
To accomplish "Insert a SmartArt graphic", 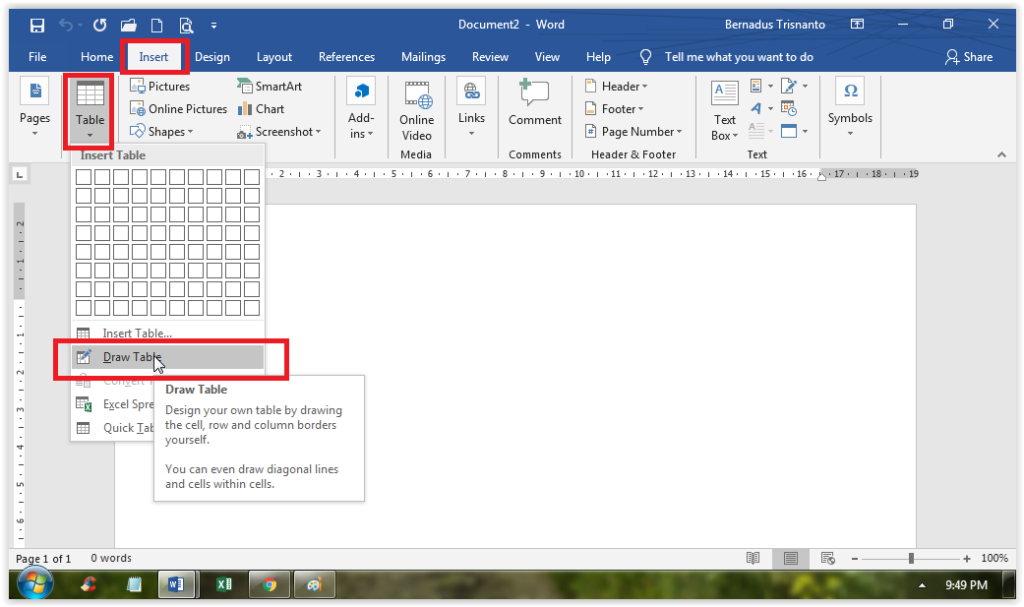I will (270, 87).
